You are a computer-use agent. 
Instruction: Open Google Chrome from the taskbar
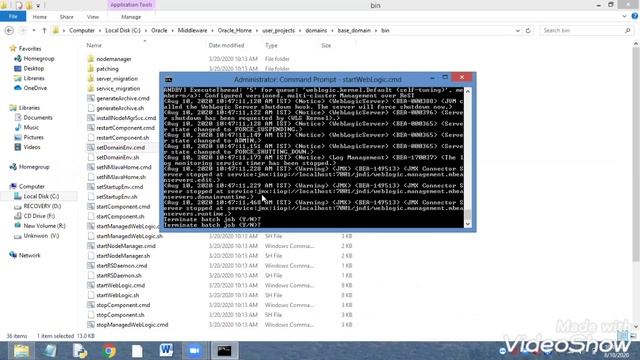109,351
